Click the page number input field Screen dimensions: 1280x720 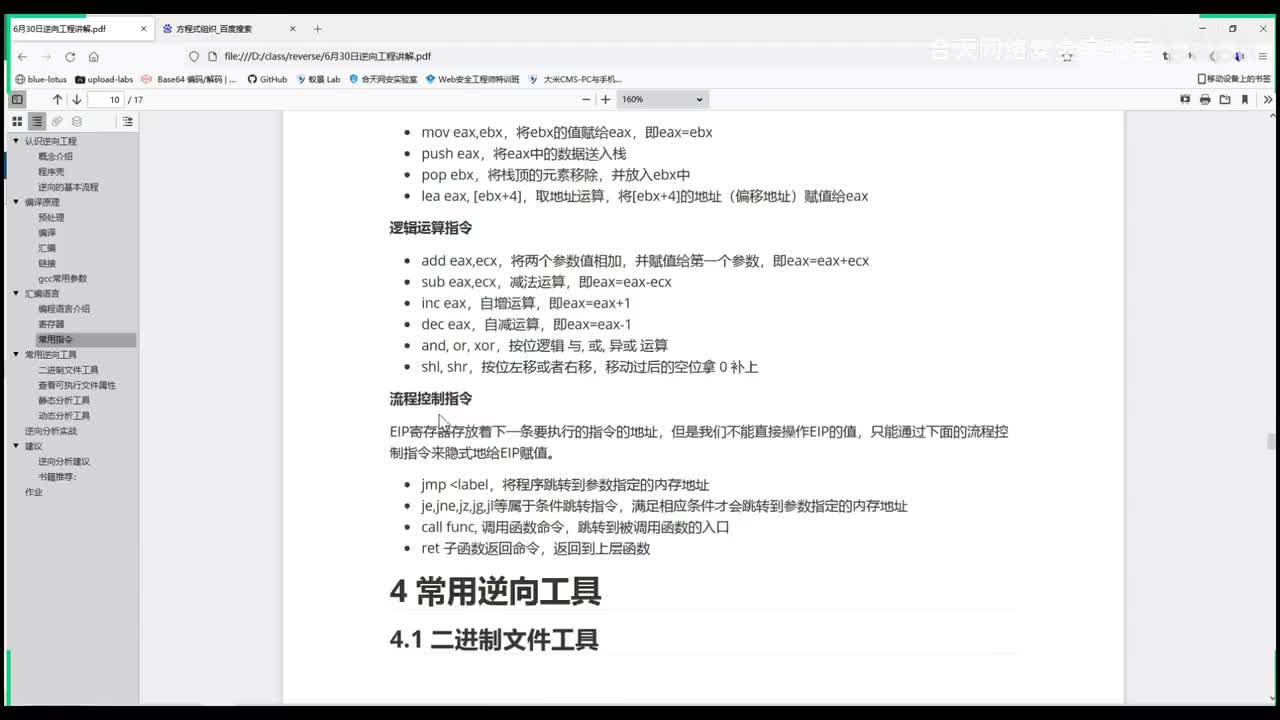pyautogui.click(x=105, y=100)
